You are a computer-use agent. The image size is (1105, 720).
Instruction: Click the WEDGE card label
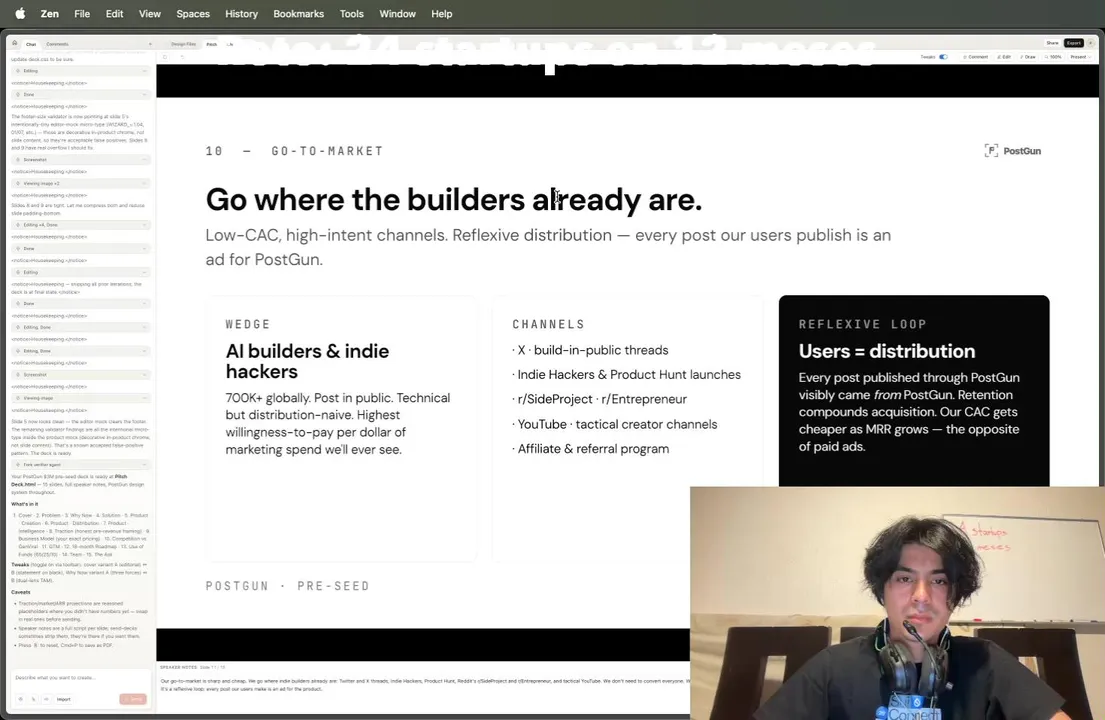coord(248,324)
